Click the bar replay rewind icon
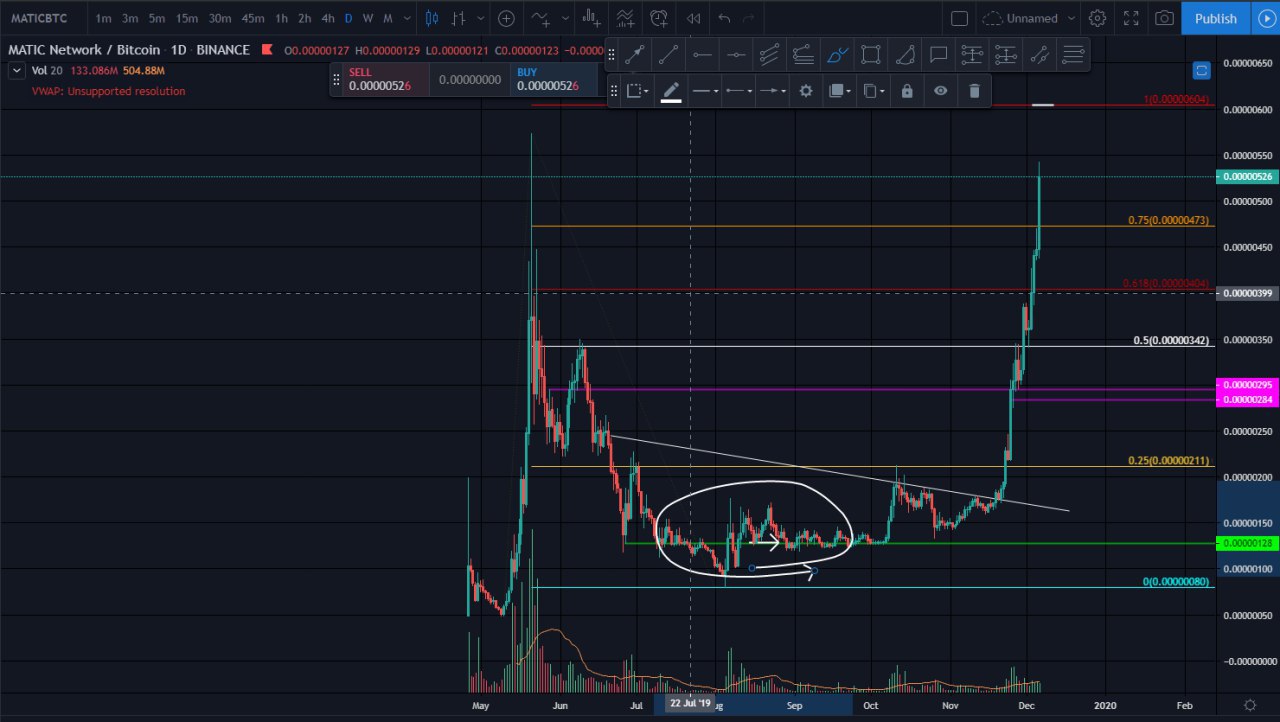 coord(693,18)
